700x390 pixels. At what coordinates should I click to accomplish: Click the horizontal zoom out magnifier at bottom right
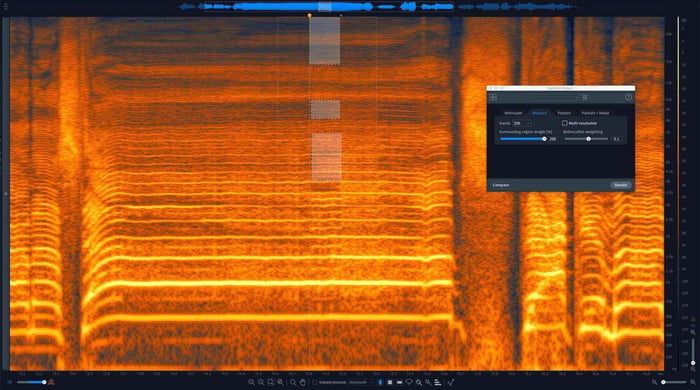pyautogui.click(x=654, y=382)
